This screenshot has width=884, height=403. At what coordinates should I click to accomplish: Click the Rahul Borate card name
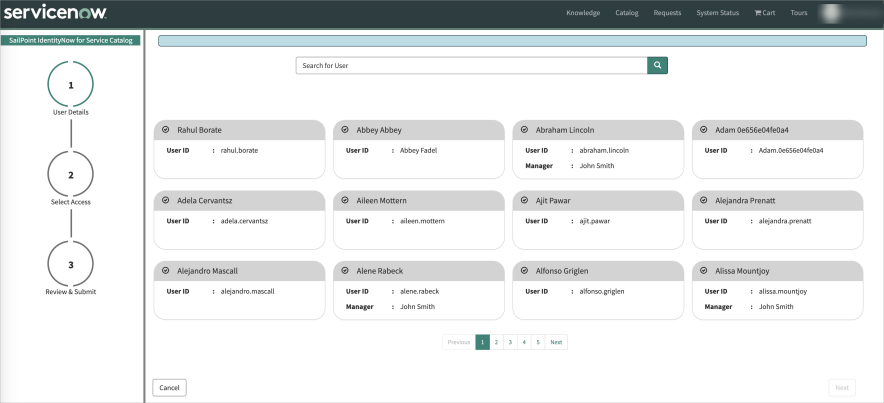click(200, 130)
